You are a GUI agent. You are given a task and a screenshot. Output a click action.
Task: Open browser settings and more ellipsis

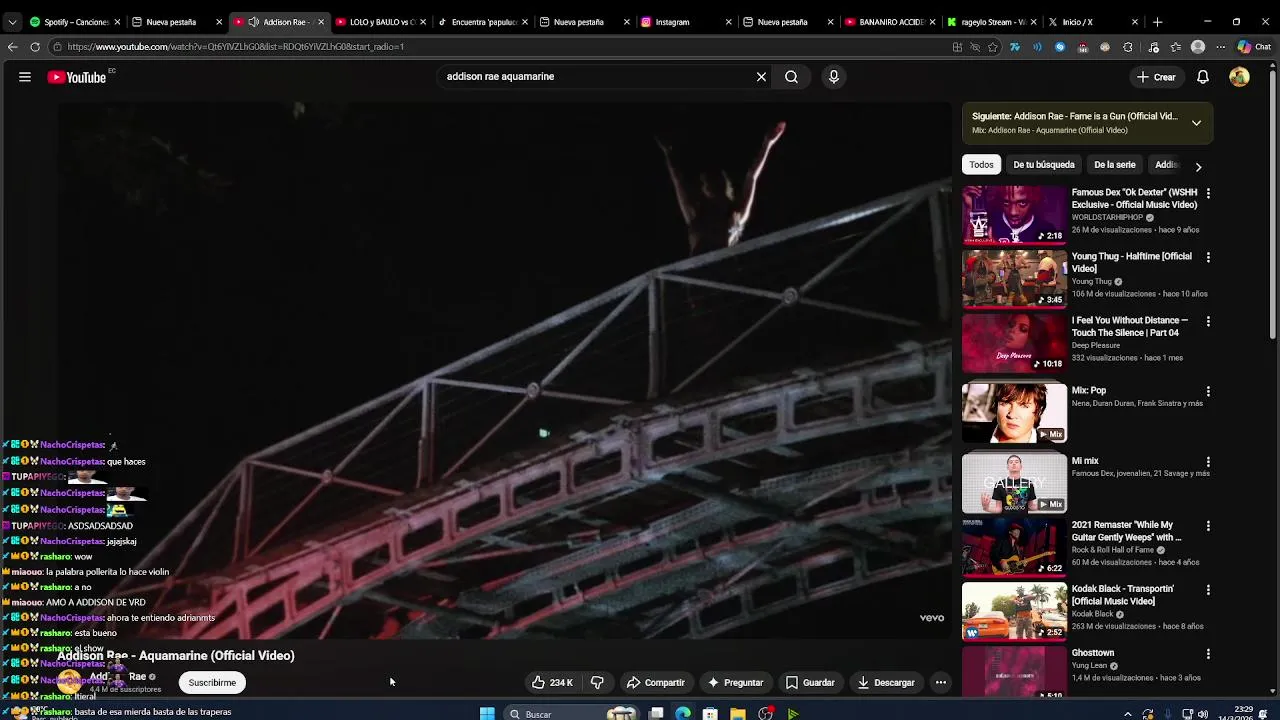click(x=1220, y=47)
